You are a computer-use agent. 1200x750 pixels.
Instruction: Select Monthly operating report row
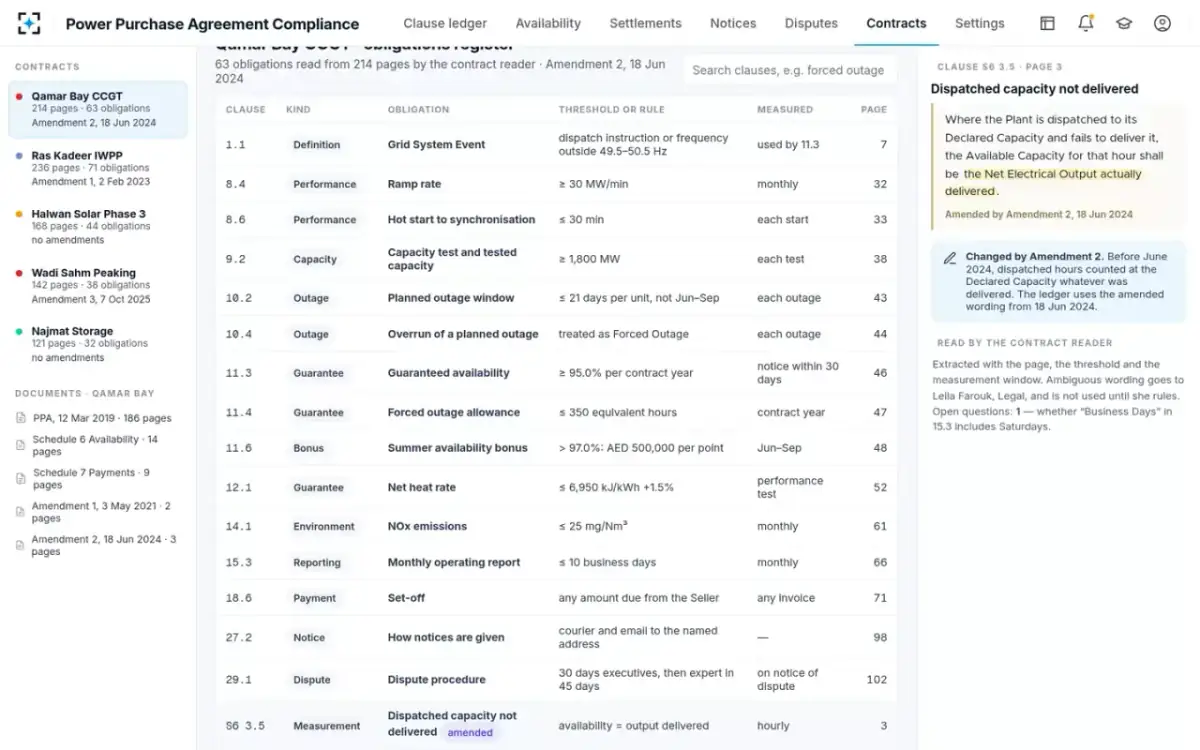[x=556, y=562]
